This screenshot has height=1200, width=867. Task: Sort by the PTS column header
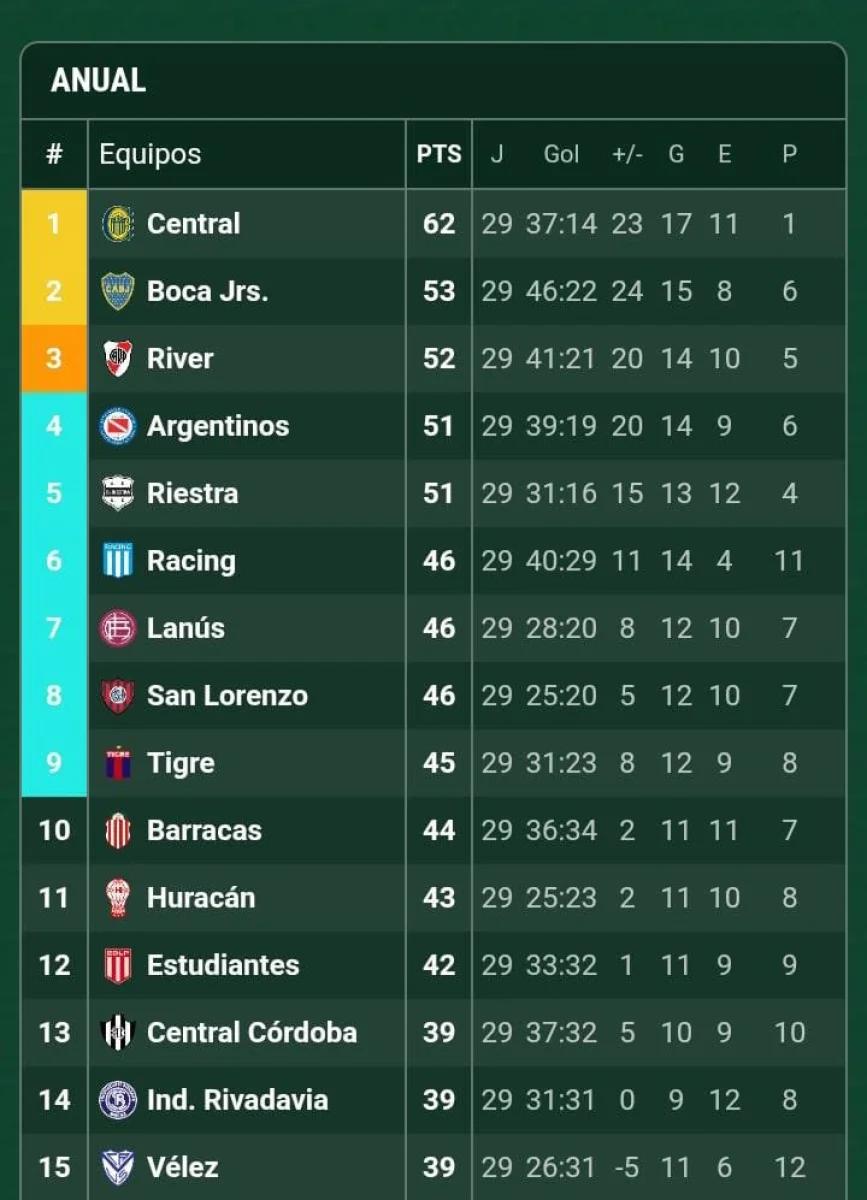click(439, 154)
